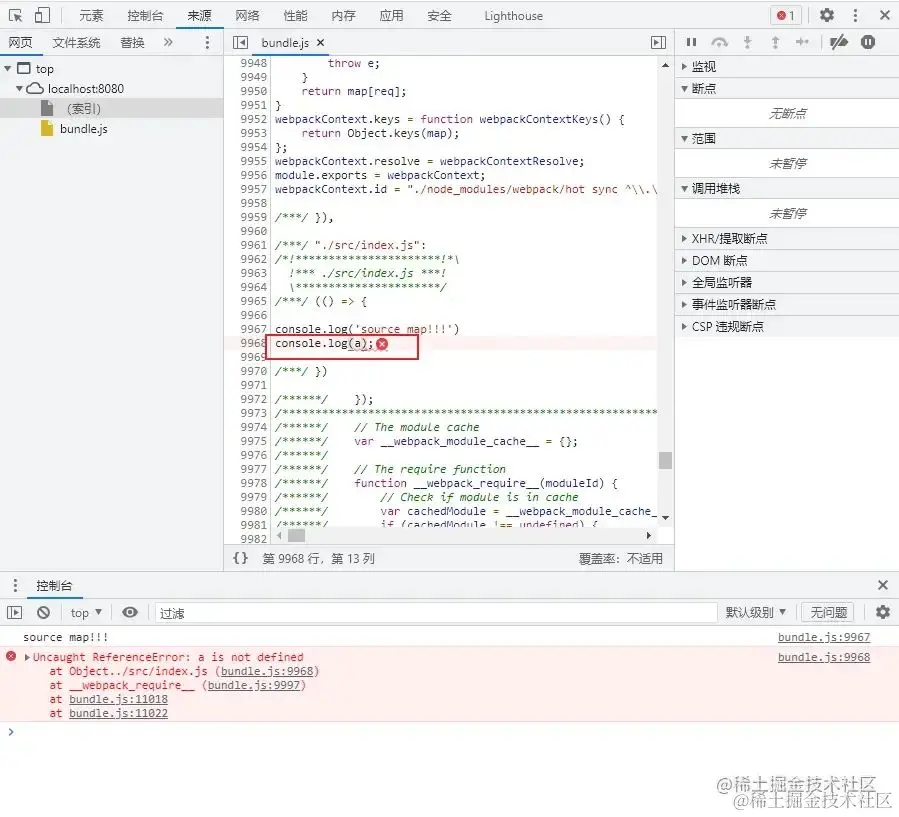Toggle pause on exceptions icon
The image size is (899, 817).
866,42
